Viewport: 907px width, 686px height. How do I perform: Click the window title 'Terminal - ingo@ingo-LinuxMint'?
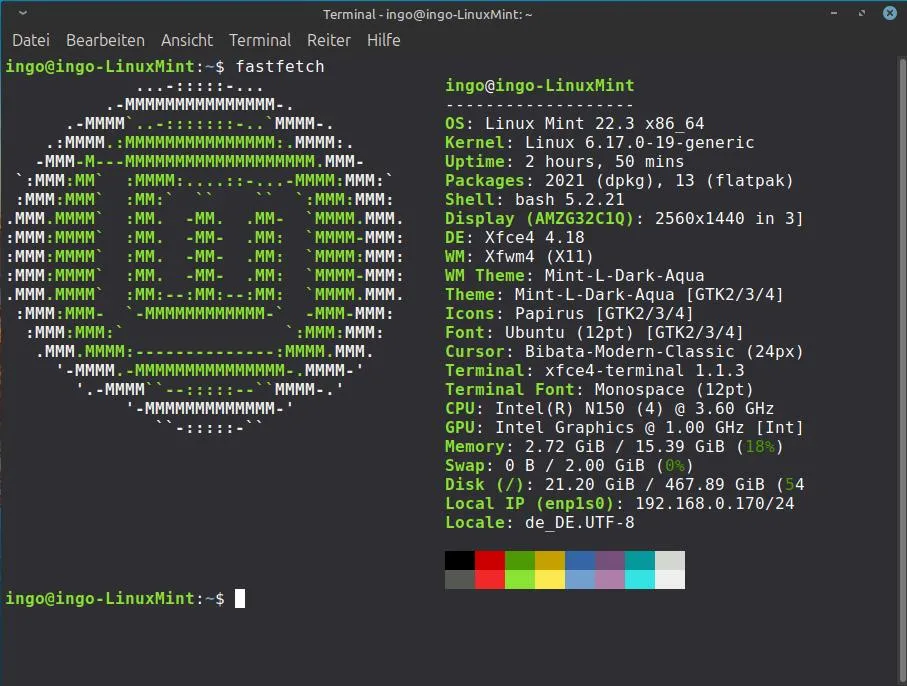(x=427, y=14)
